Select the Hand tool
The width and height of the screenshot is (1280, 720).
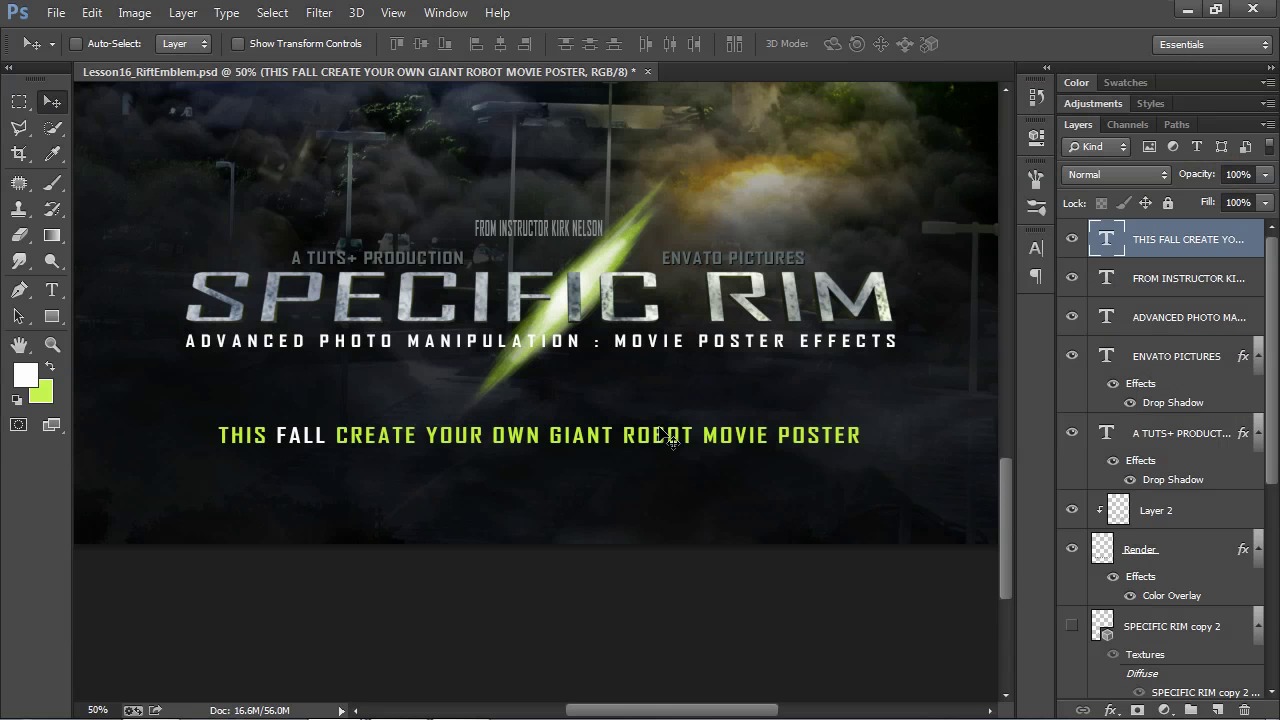click(x=19, y=345)
